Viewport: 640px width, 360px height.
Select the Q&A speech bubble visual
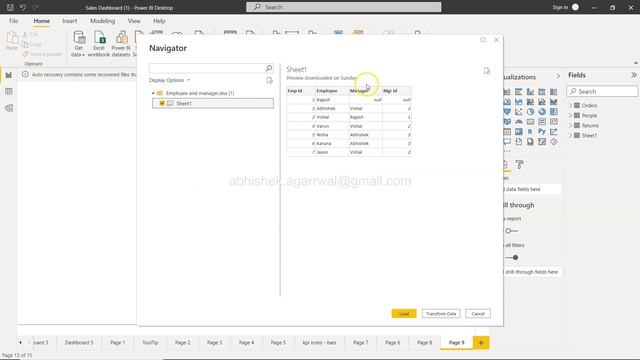(x=507, y=142)
